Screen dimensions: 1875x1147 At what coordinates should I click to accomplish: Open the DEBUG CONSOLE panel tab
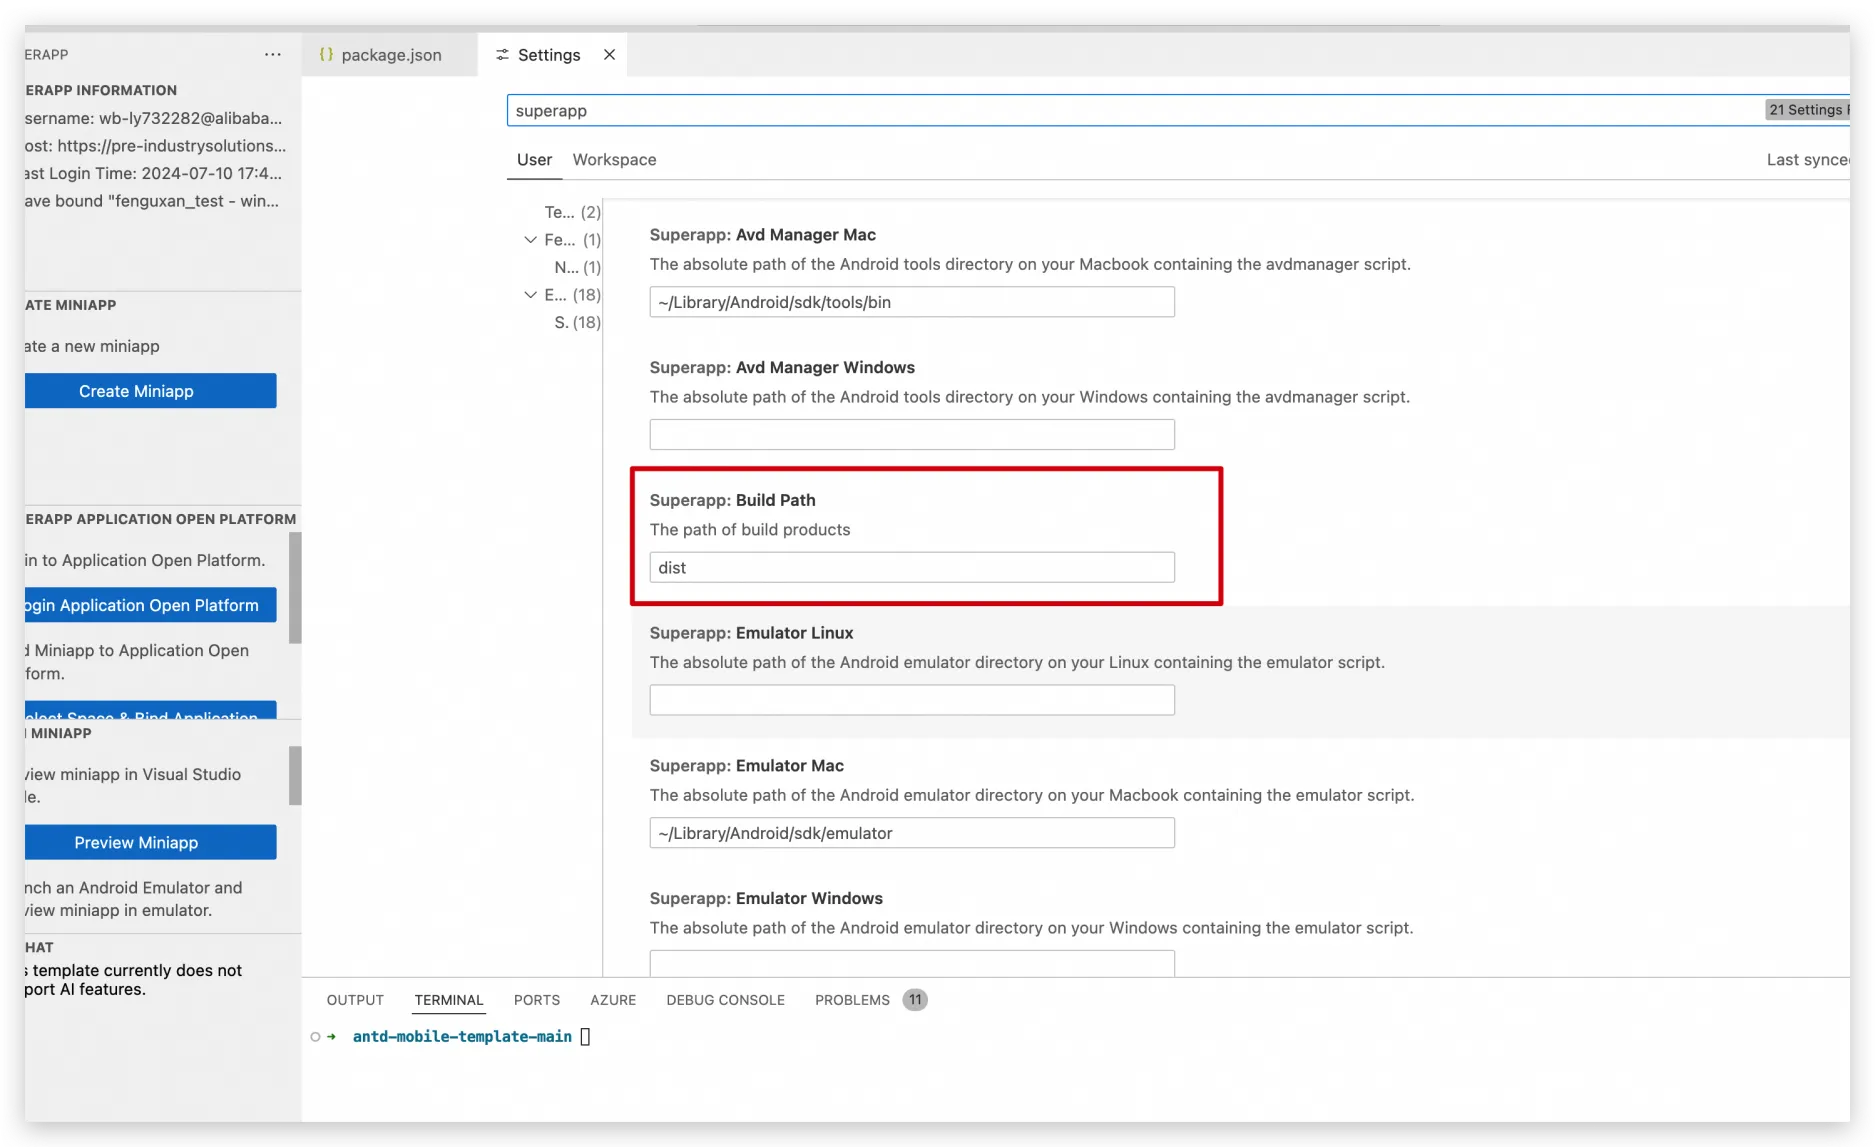[725, 1000]
